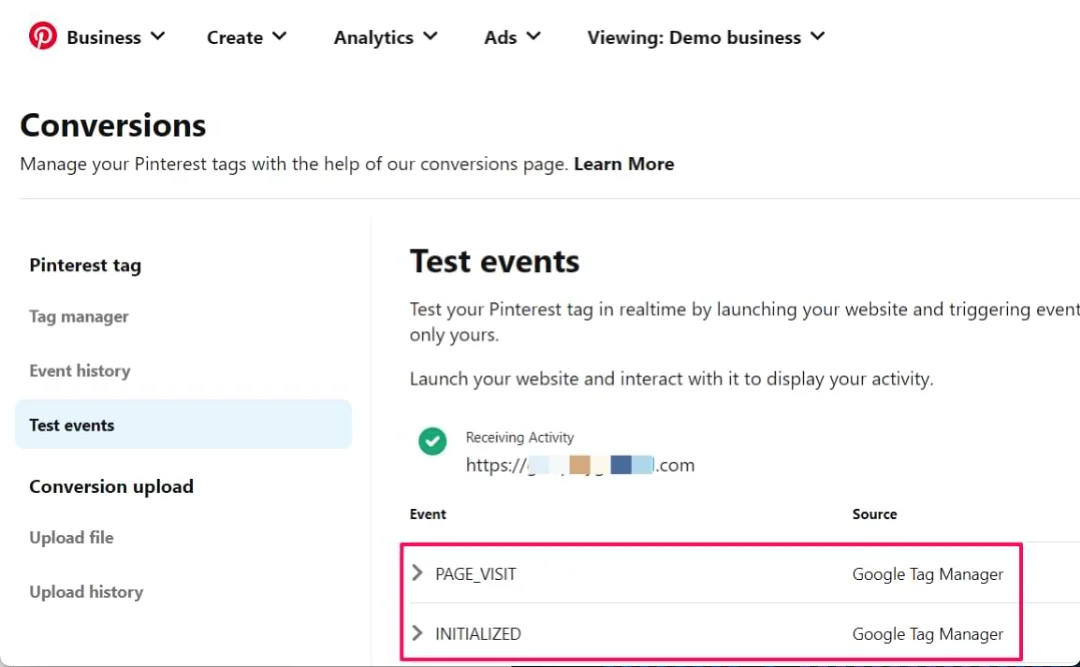Click the Conversions page title
1080x667 pixels.
[x=113, y=125]
